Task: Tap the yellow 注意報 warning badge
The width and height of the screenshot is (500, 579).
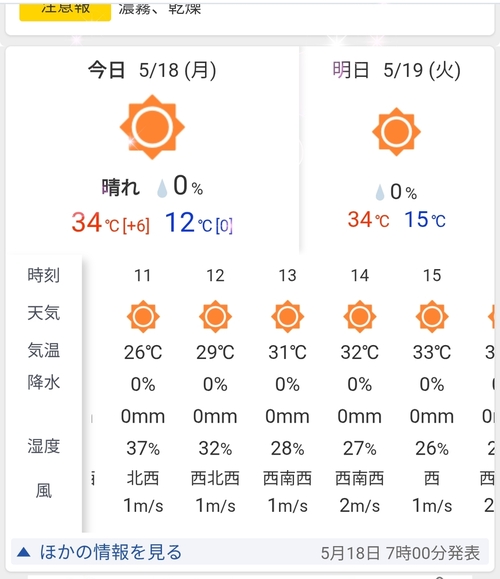Action: point(65,10)
